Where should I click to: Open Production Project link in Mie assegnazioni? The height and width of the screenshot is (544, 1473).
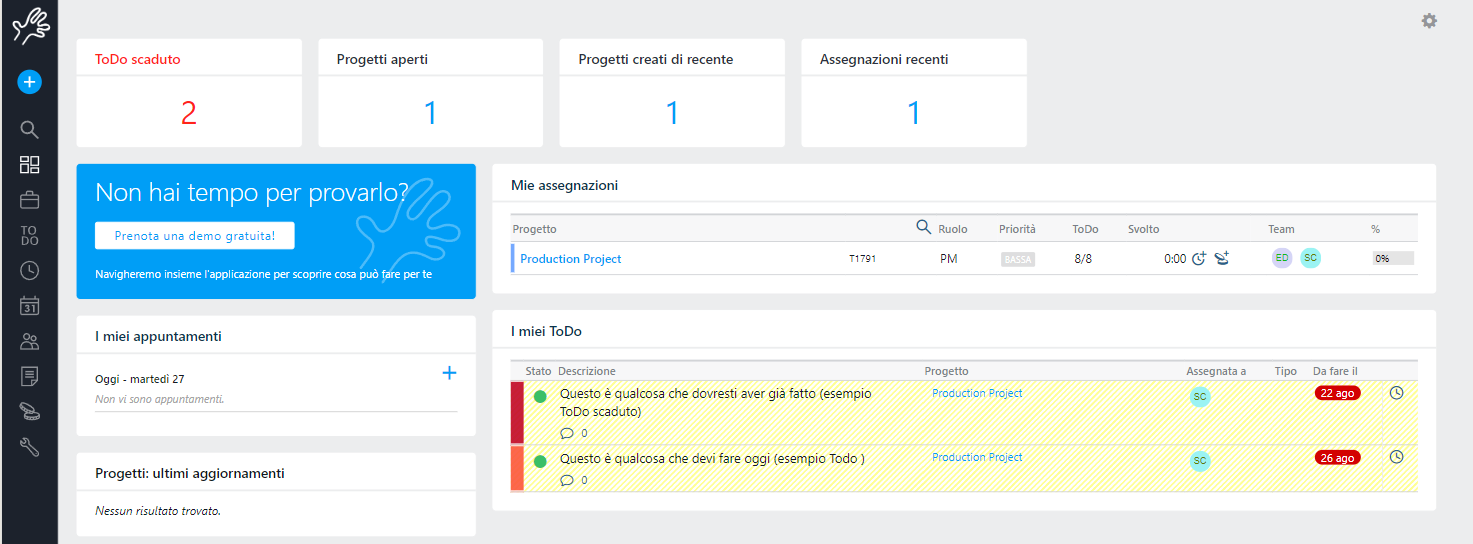click(x=570, y=259)
